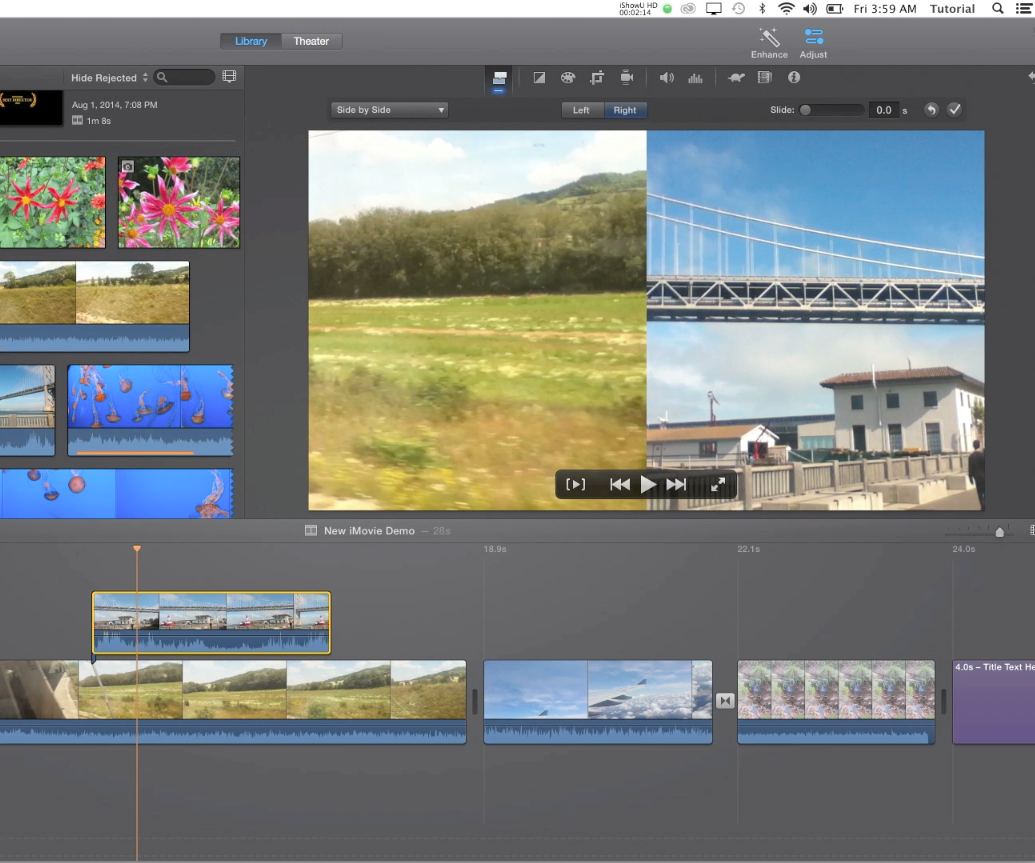Select the Cropping tool
Image resolution: width=1035 pixels, height=863 pixels.
click(x=597, y=78)
